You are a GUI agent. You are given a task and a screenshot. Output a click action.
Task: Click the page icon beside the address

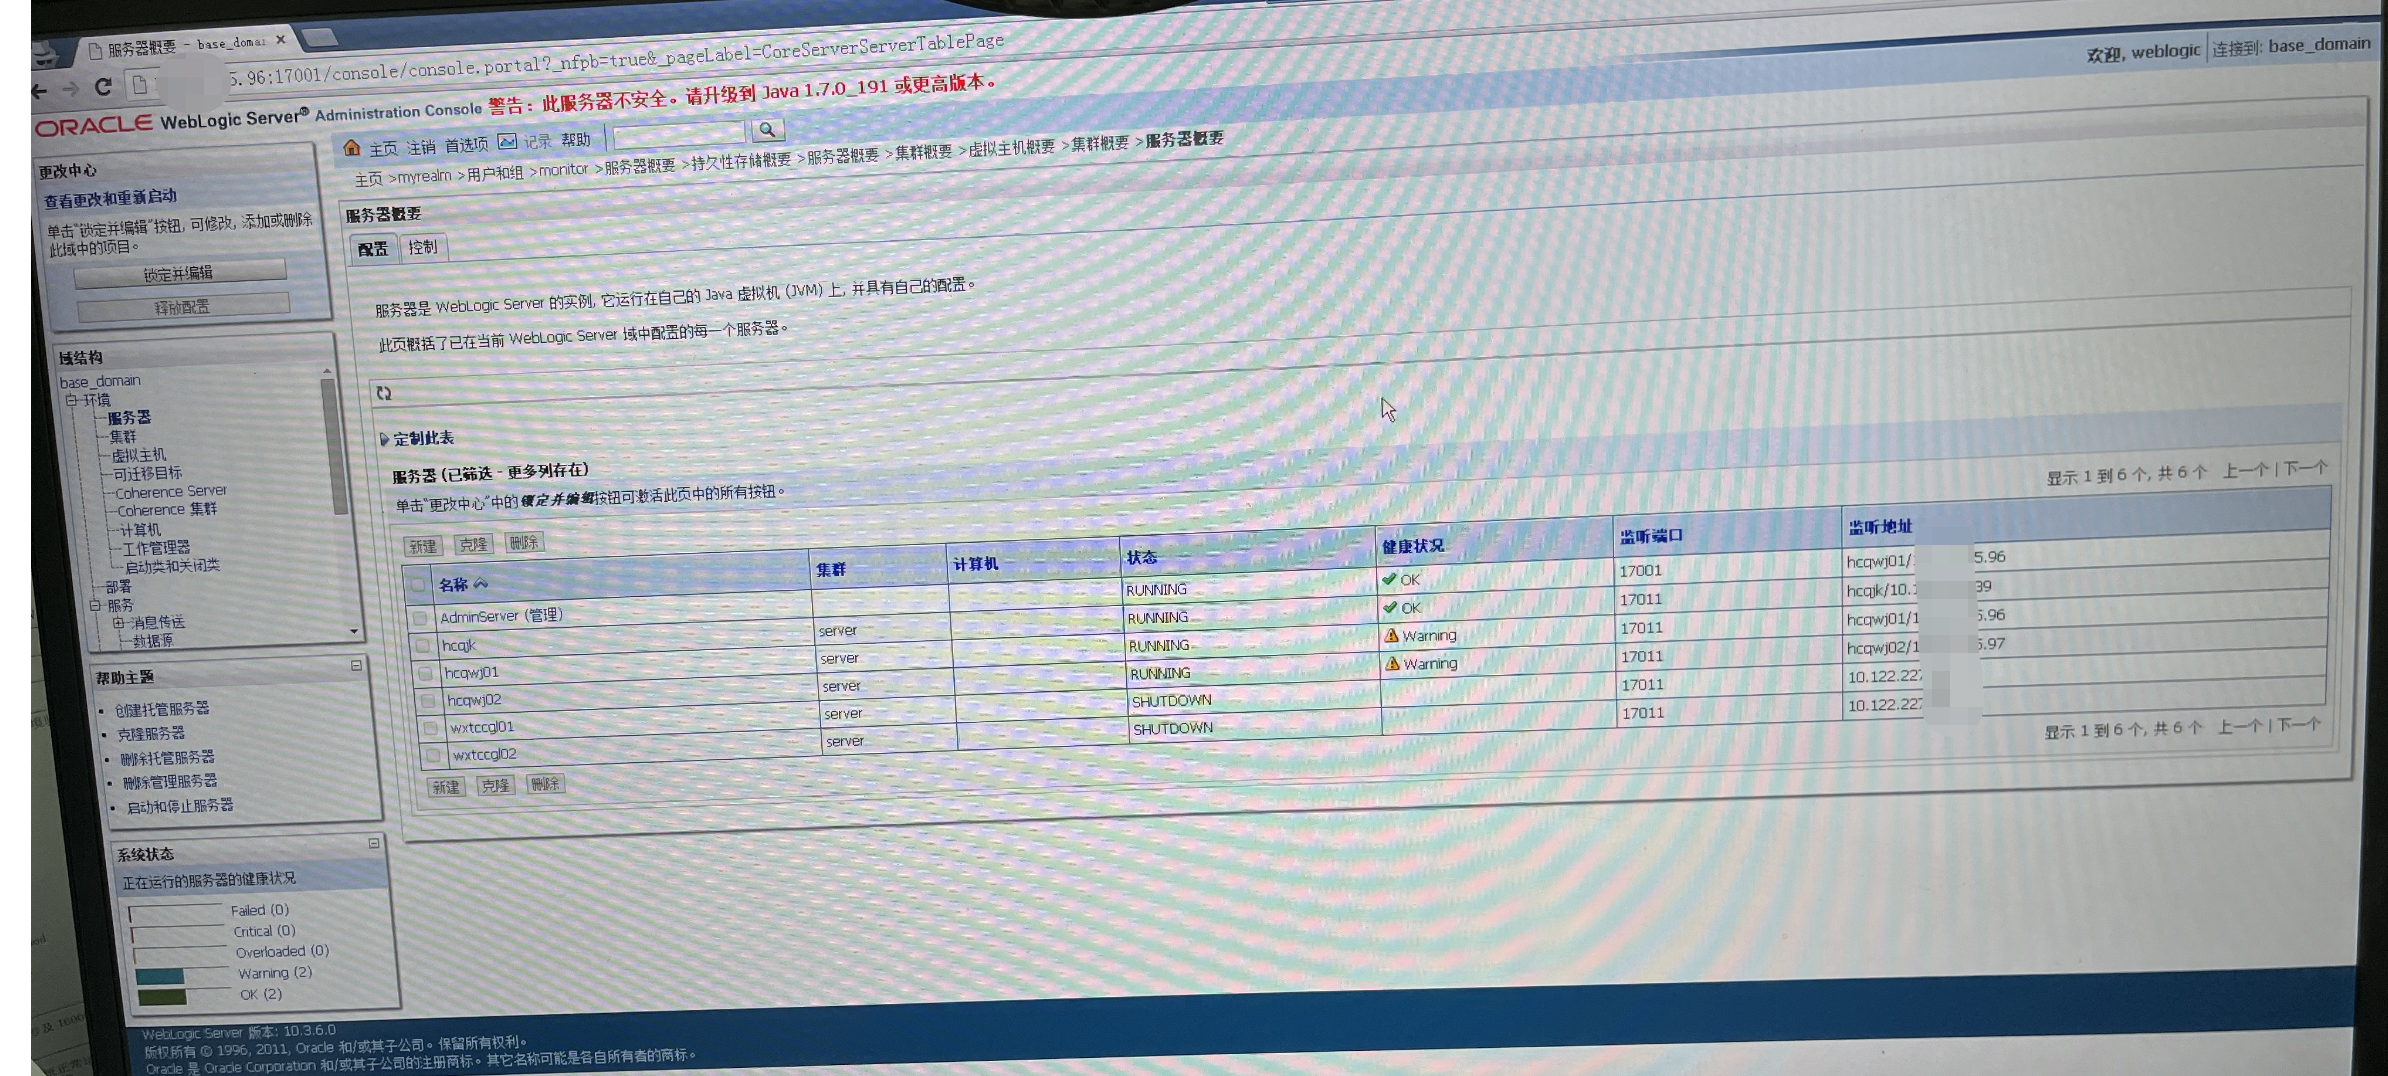click(x=140, y=85)
